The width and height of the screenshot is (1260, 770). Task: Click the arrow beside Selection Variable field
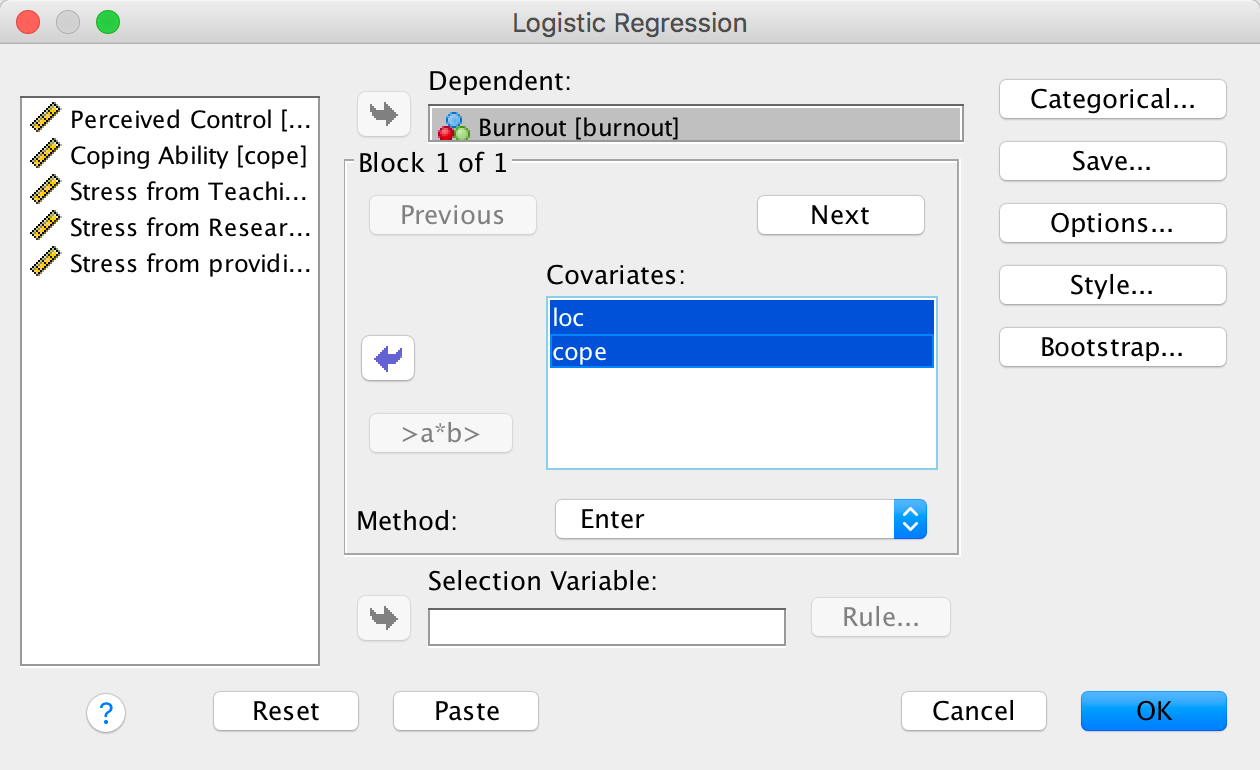[384, 618]
